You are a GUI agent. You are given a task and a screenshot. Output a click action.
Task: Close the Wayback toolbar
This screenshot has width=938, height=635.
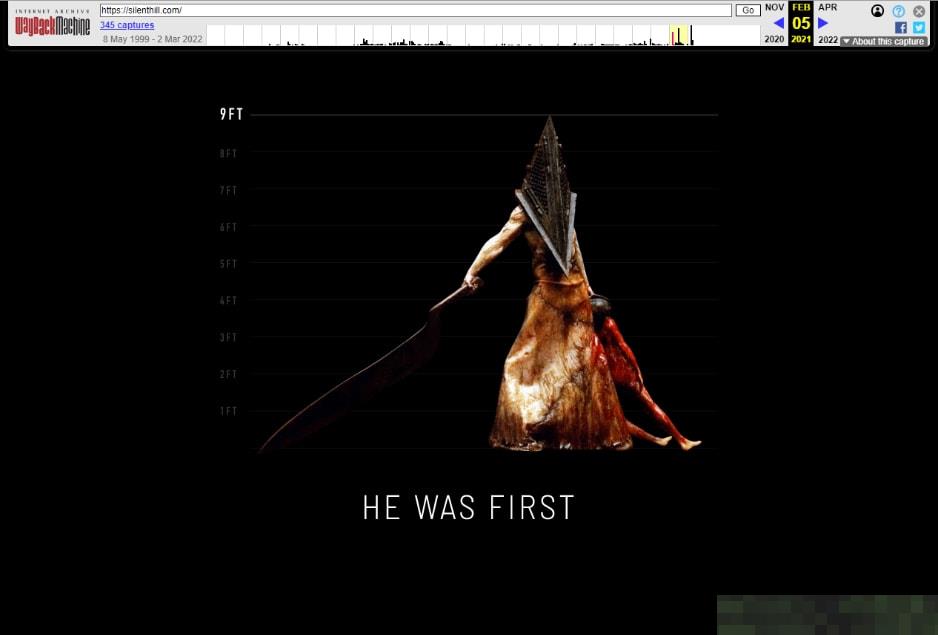pyautogui.click(x=919, y=11)
